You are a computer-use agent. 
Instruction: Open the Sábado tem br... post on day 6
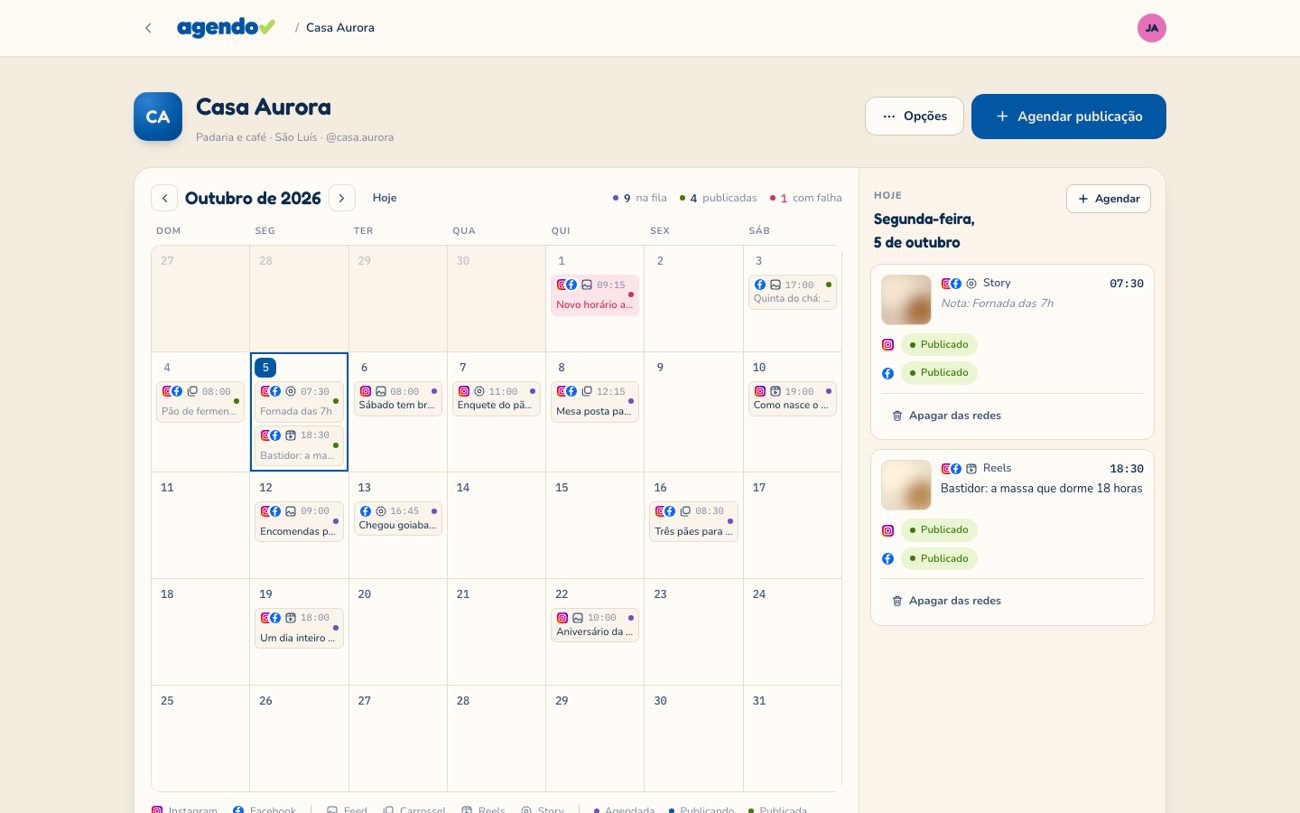[398, 398]
